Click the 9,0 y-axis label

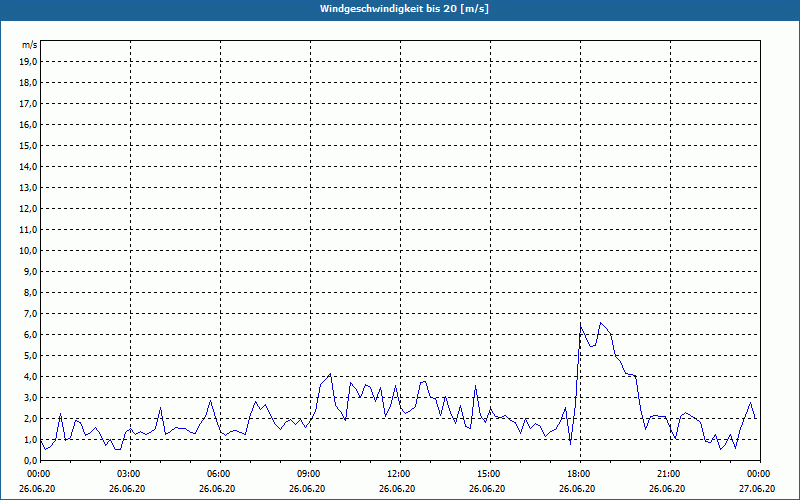pos(30,271)
